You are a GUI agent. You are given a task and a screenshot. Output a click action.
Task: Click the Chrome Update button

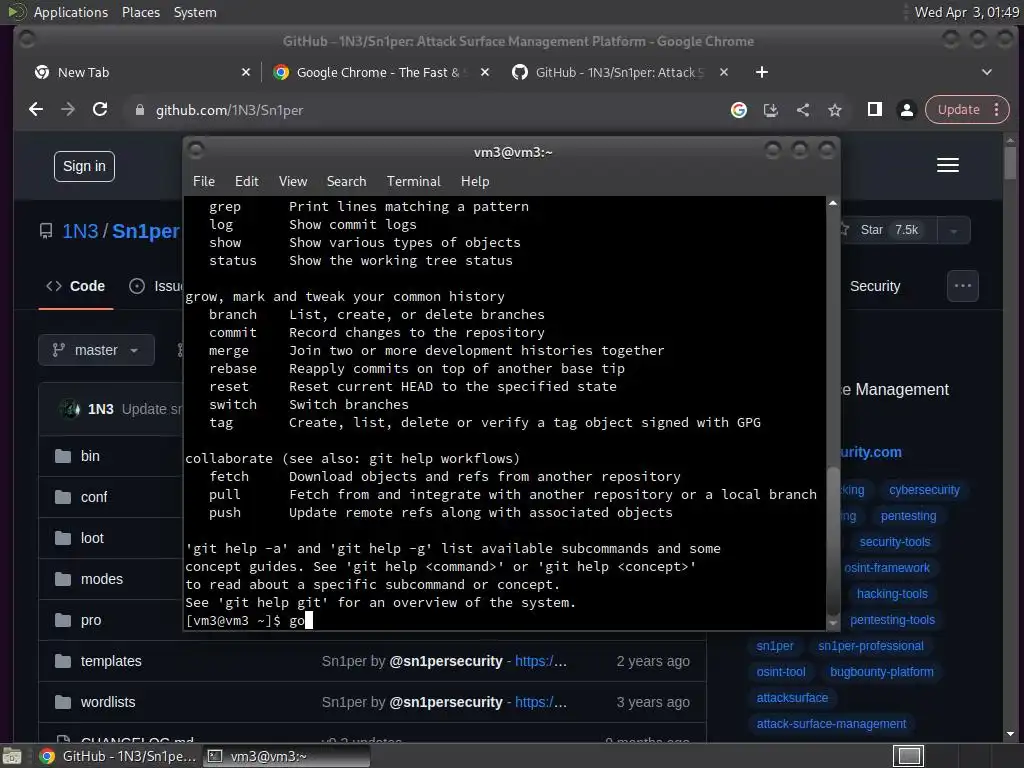958,110
